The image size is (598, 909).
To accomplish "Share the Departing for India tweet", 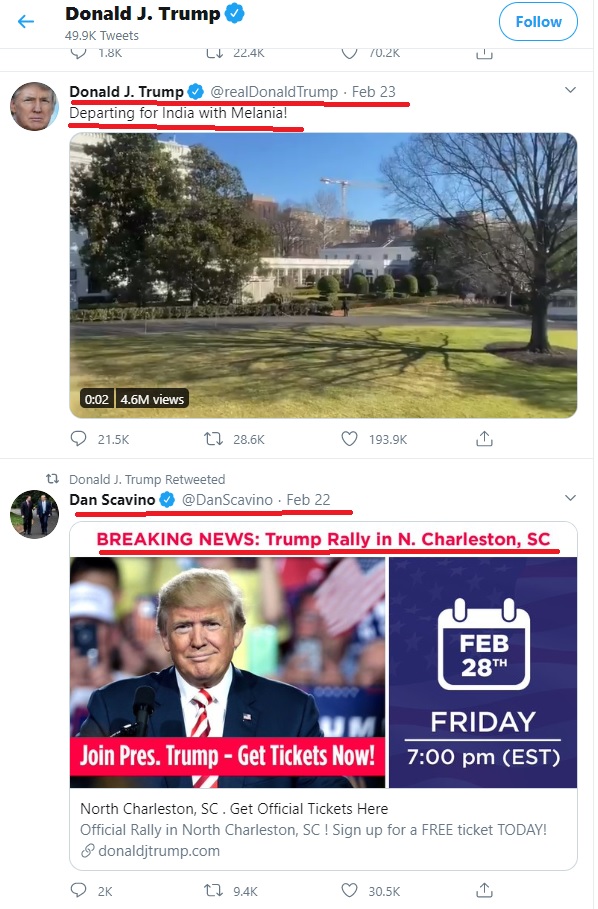I will pyautogui.click(x=484, y=439).
